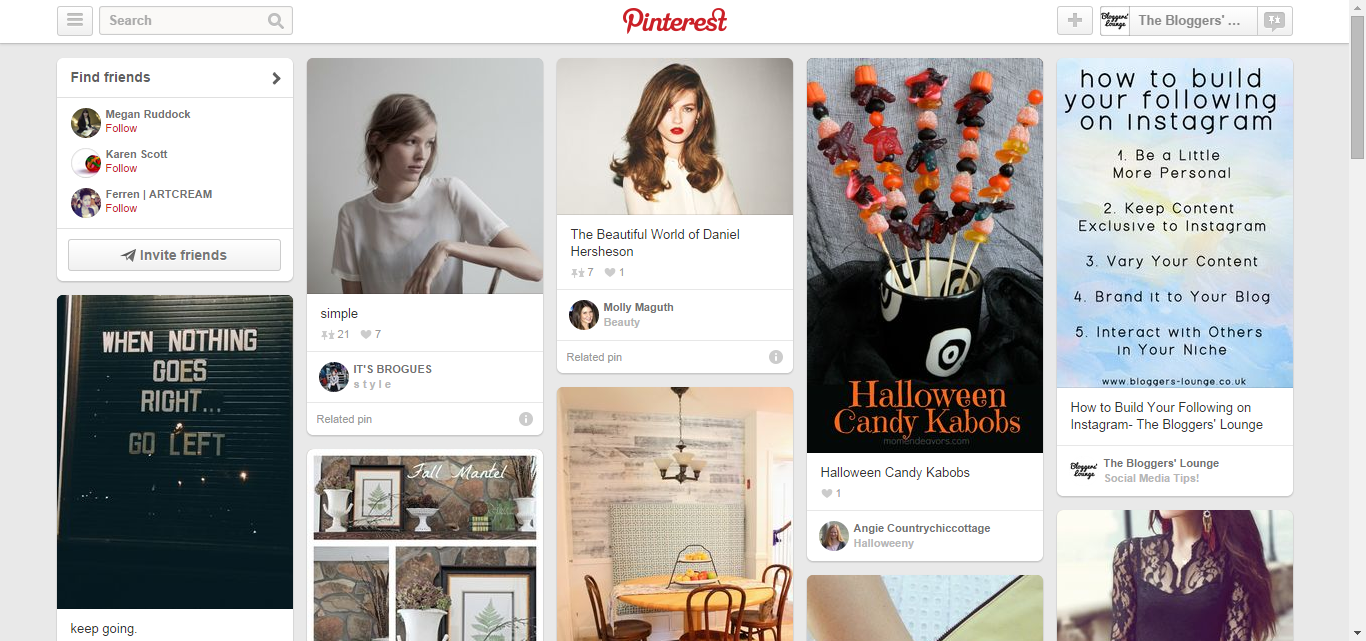Click the heart icon under Halloween Candy Kabobs
The width and height of the screenshot is (1366, 641).
pos(827,494)
